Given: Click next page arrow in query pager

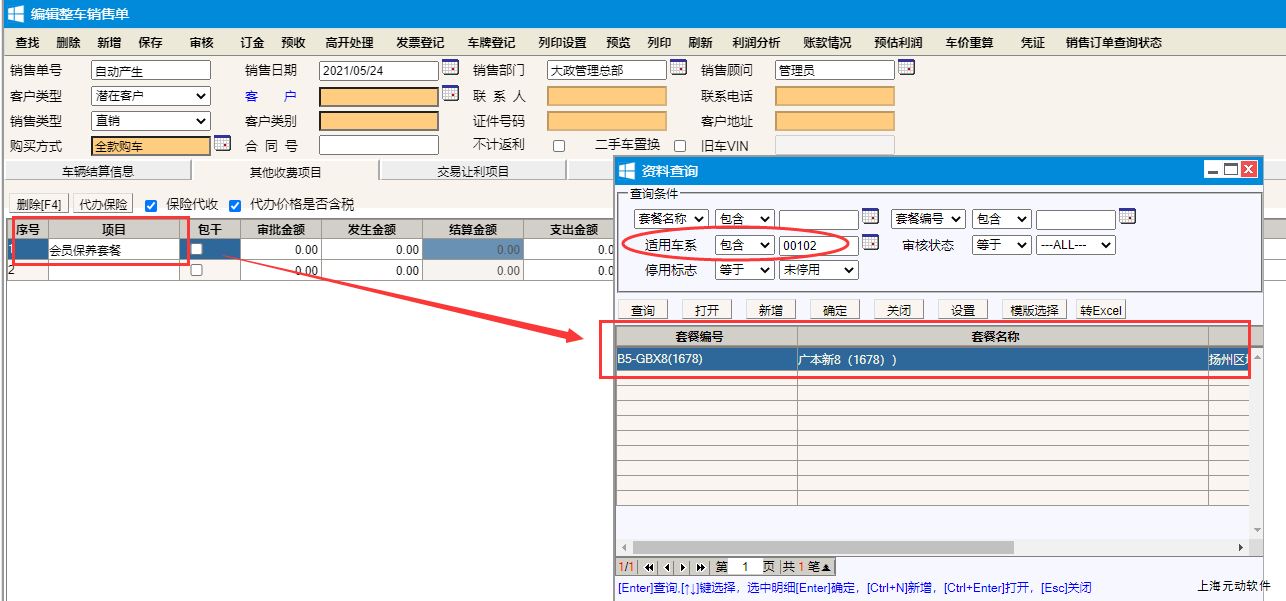Looking at the screenshot, I should click(x=684, y=567).
